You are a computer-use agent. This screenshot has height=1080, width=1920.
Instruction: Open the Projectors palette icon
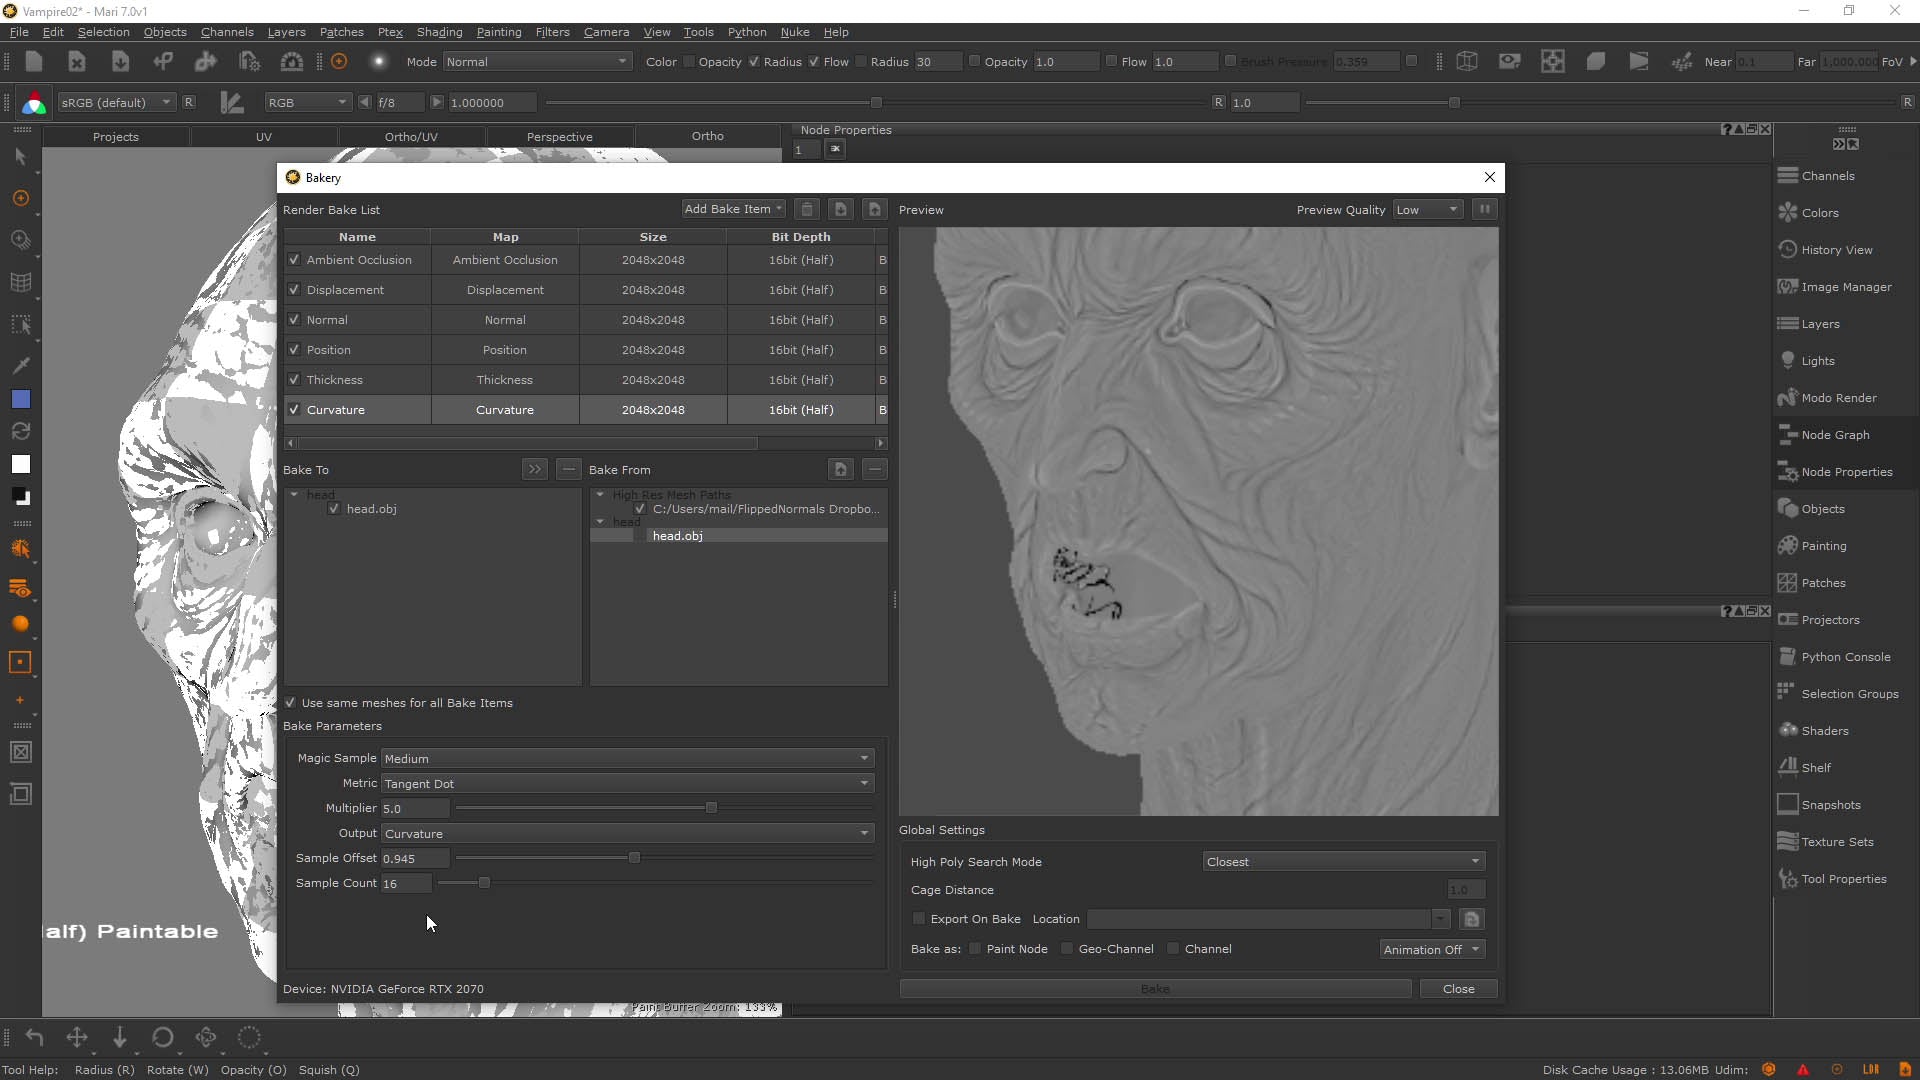pos(1788,620)
